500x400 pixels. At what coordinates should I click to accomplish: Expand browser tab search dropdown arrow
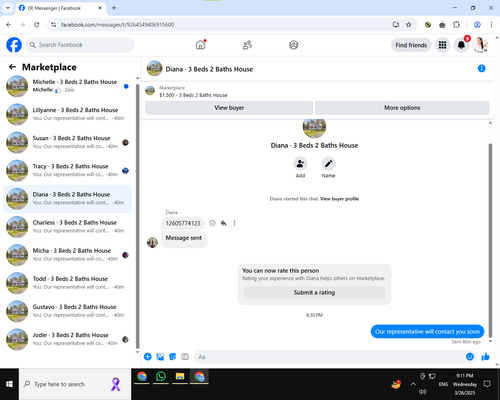click(7, 8)
